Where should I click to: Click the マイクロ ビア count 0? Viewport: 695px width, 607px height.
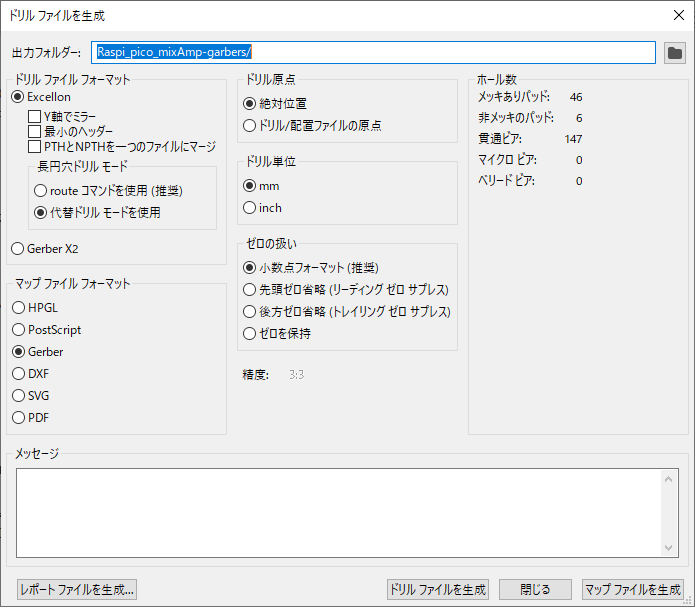579,160
